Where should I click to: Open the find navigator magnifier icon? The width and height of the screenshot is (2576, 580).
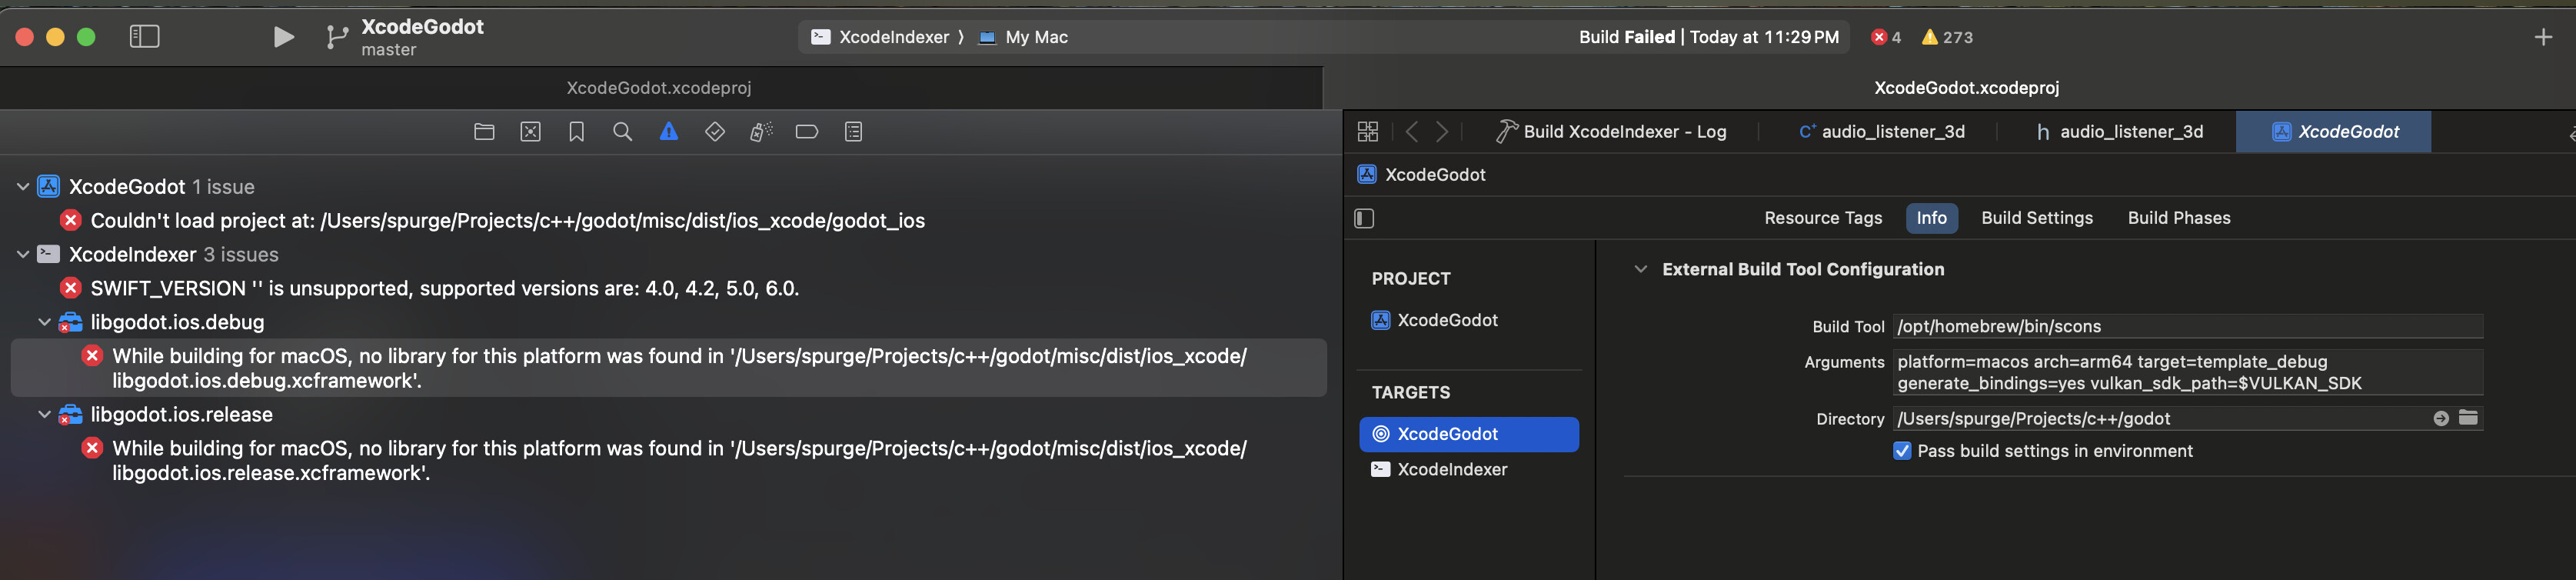coord(622,132)
